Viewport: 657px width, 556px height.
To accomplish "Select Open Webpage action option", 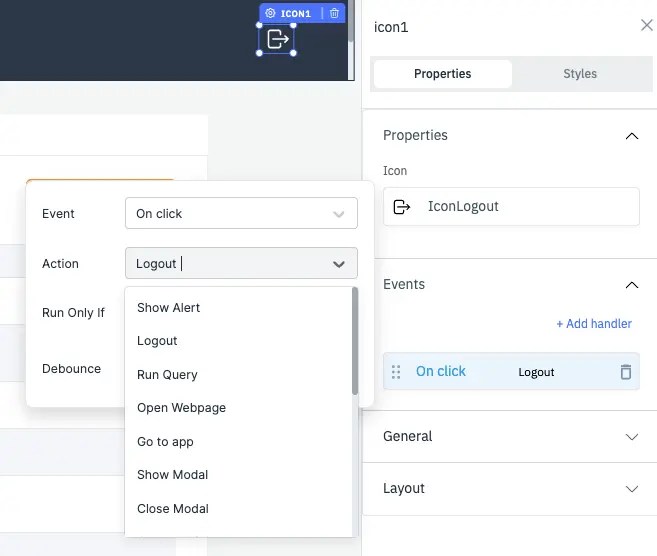I will (x=181, y=408).
